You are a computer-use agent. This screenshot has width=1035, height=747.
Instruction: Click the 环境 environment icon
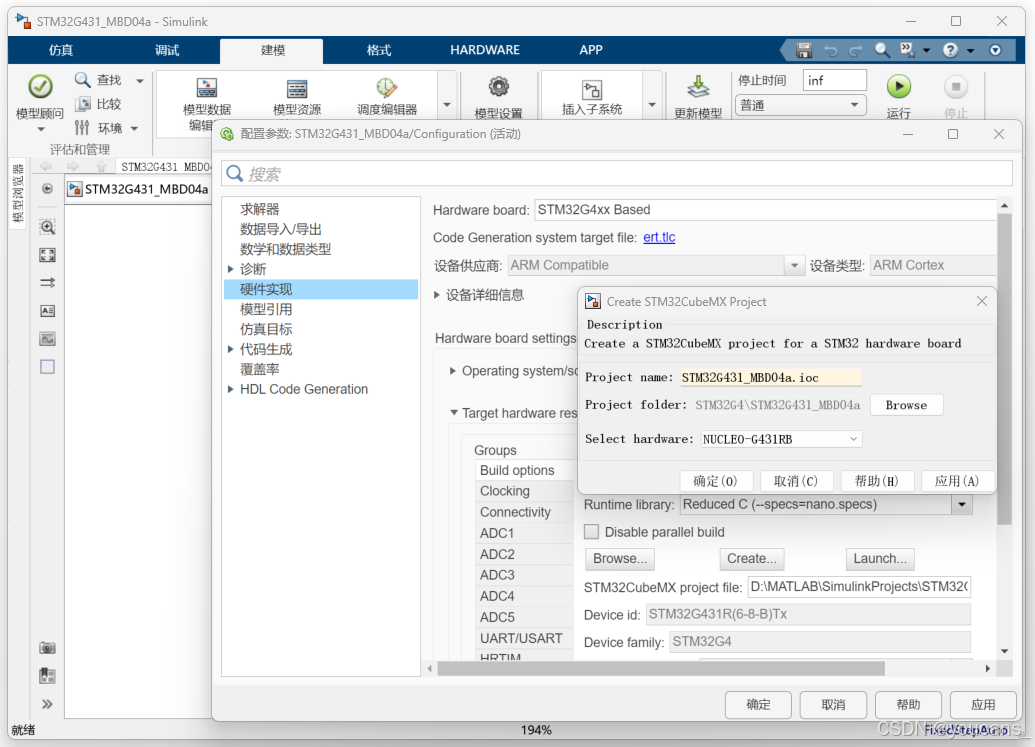tap(82, 127)
